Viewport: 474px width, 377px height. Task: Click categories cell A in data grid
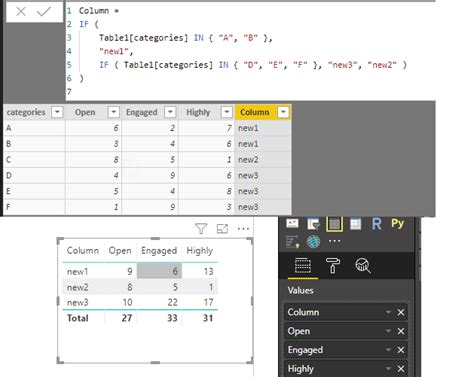34,128
